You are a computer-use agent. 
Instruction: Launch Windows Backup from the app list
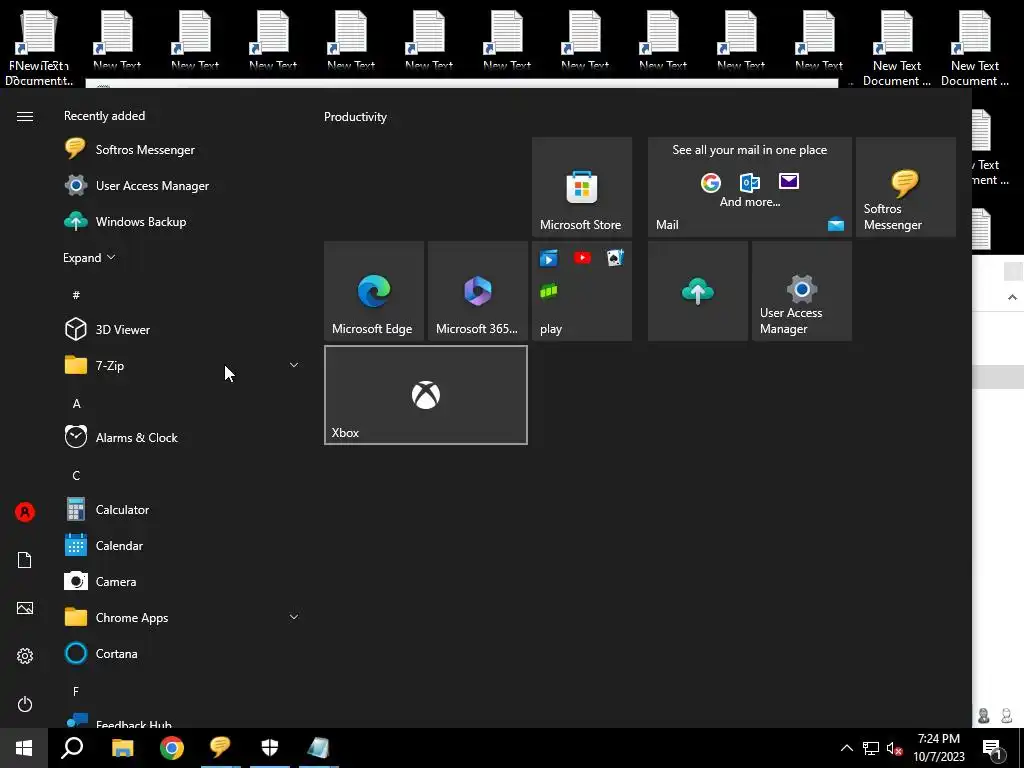click(182, 221)
